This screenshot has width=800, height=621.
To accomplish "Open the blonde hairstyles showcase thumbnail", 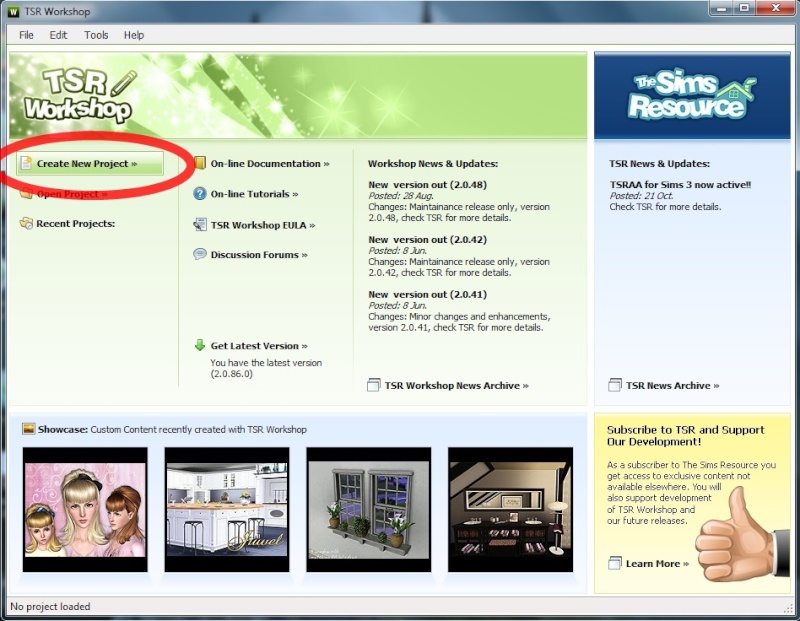I will (85, 509).
